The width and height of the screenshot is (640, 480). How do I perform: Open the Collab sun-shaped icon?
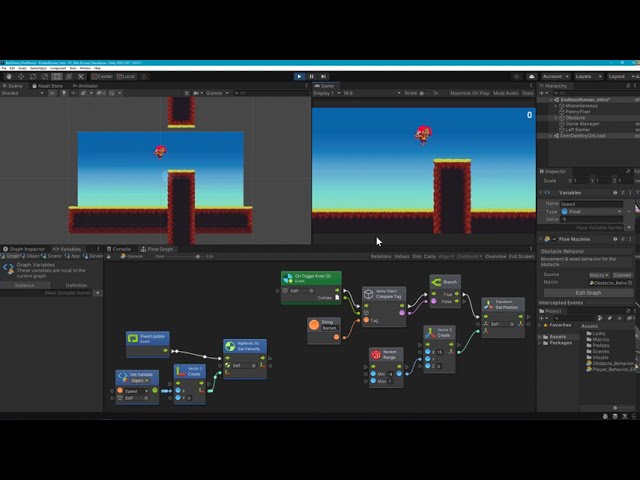(x=516, y=76)
